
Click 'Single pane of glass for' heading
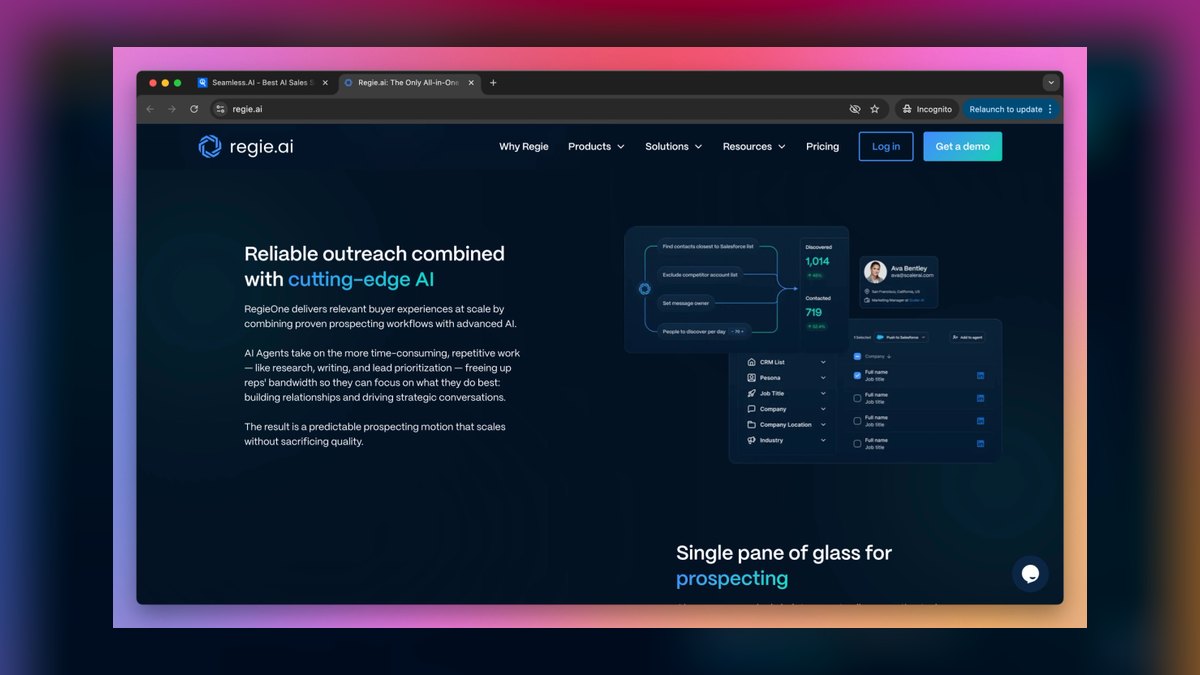pos(784,552)
